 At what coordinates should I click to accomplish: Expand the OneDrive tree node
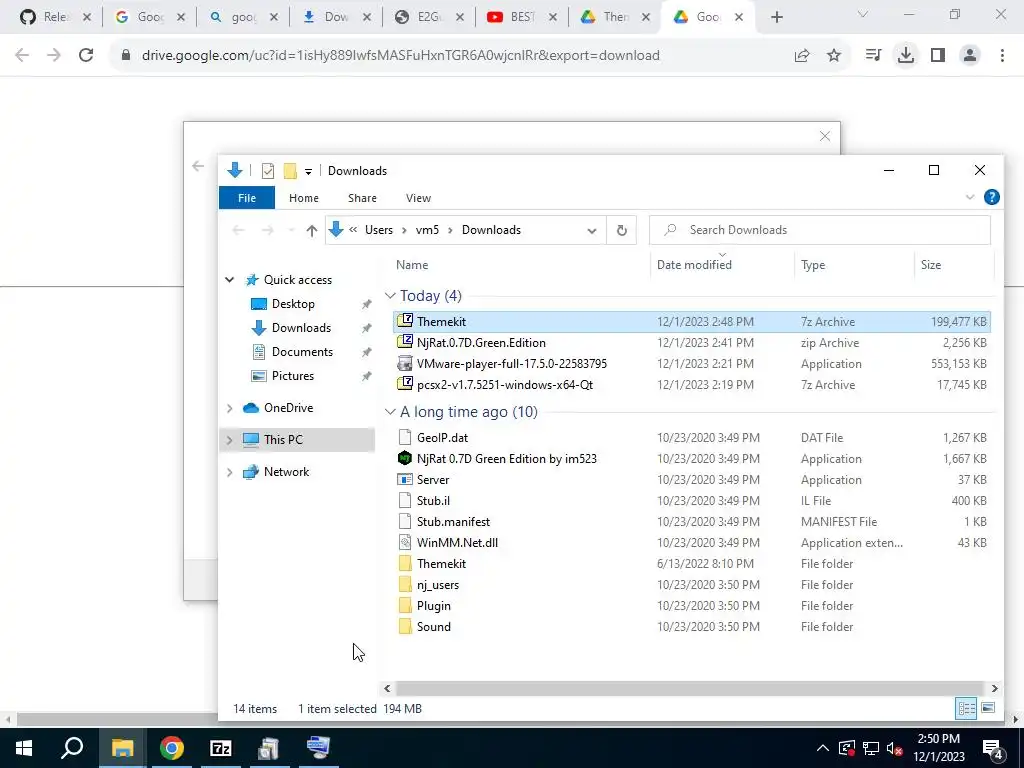[x=229, y=408]
